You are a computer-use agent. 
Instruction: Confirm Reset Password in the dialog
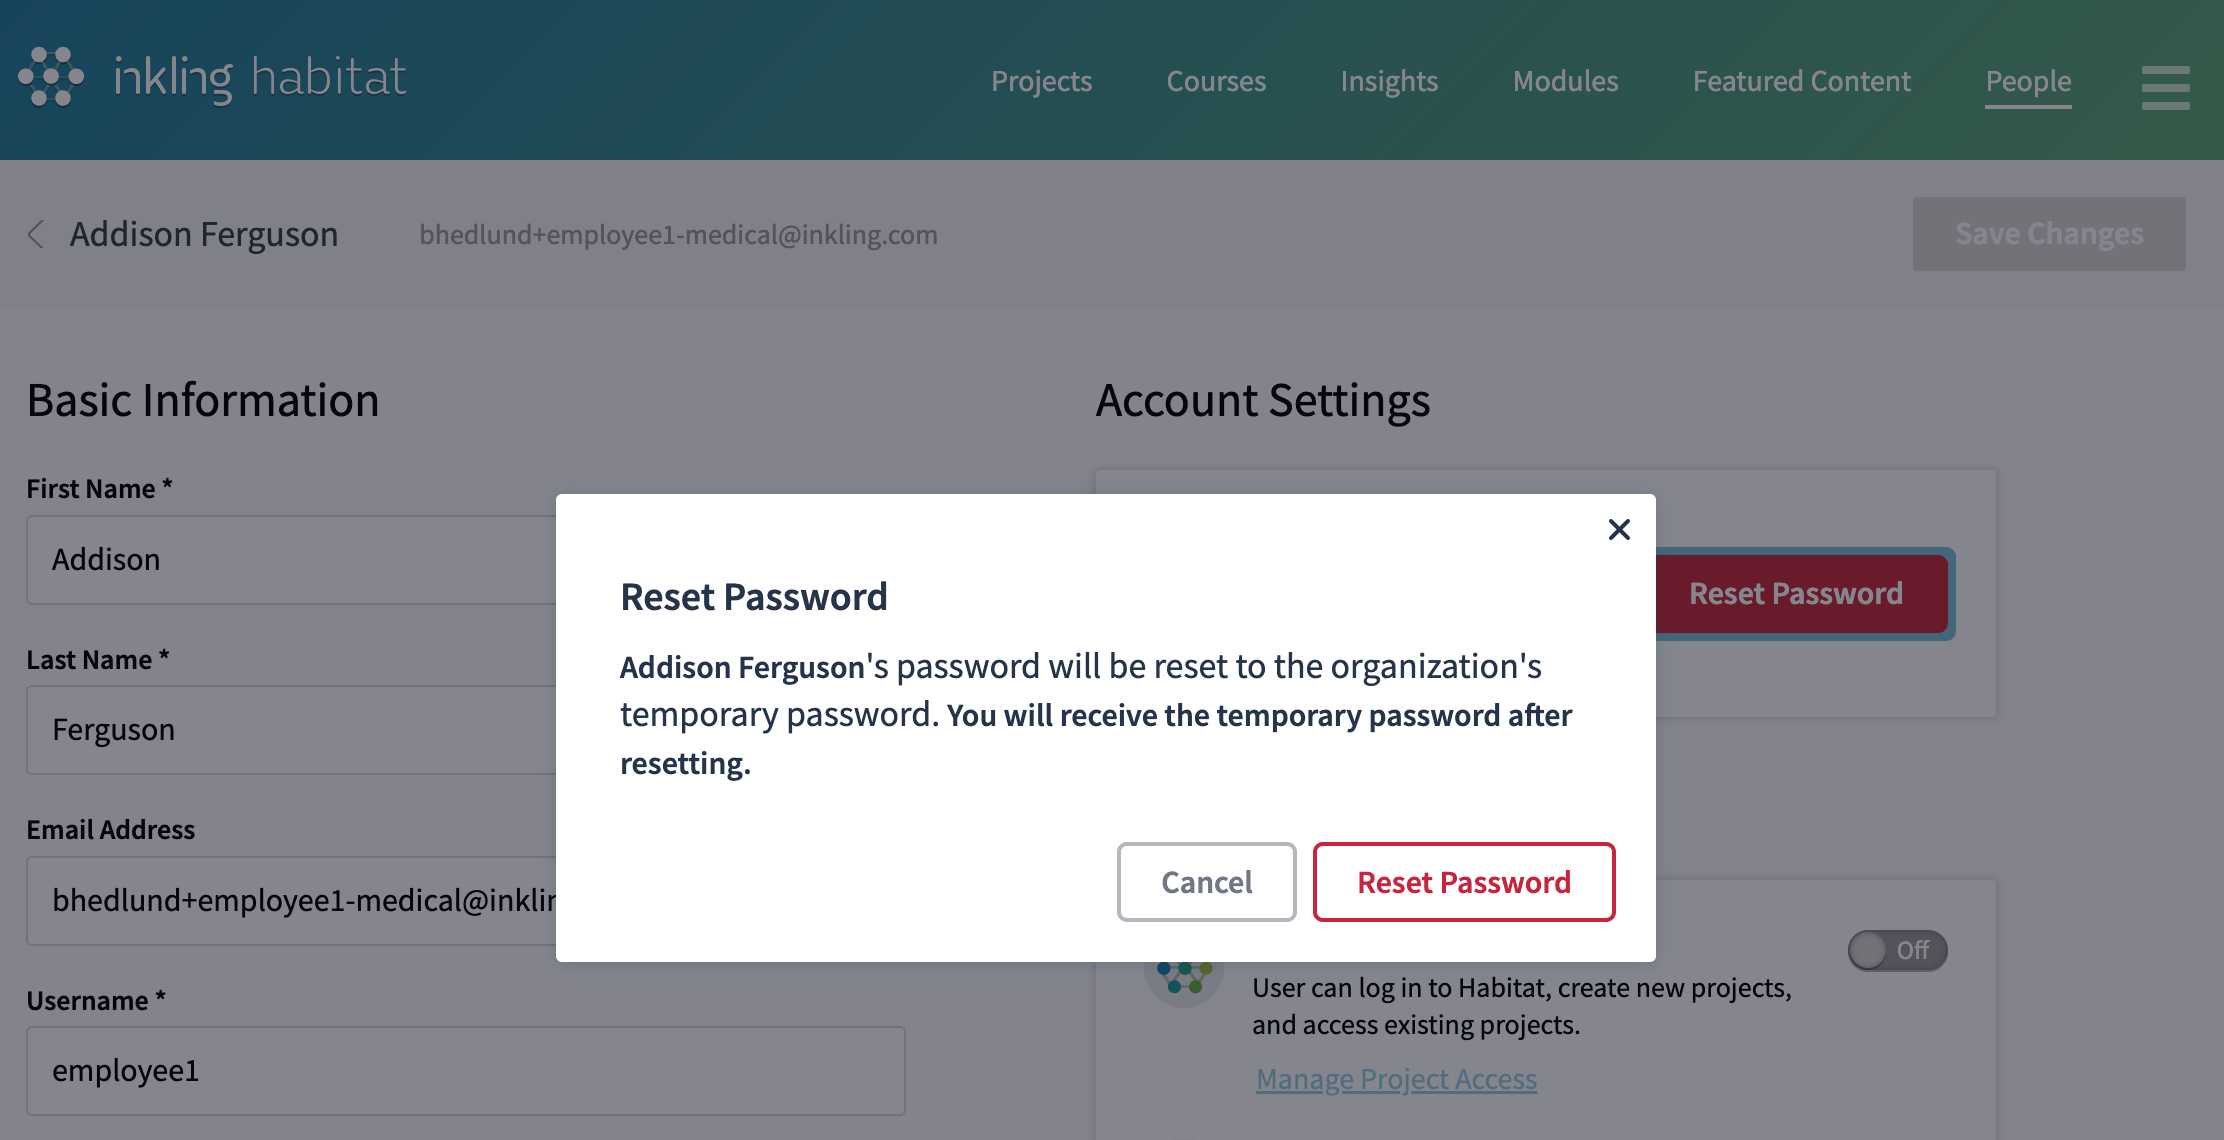click(x=1464, y=882)
